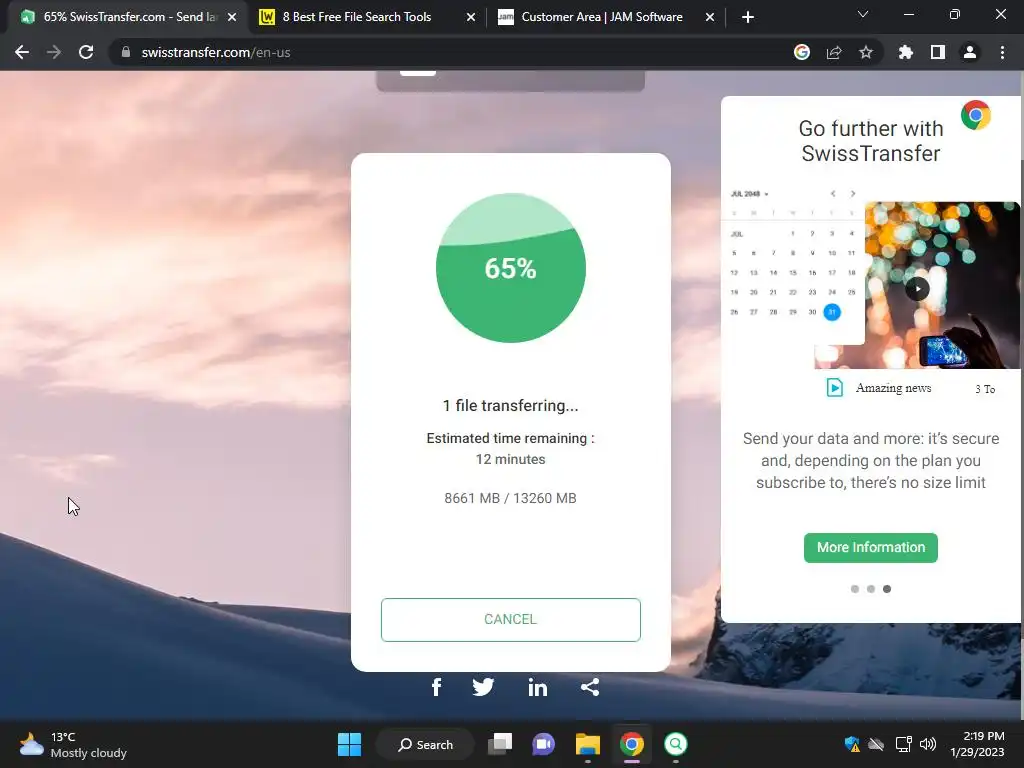The width and height of the screenshot is (1024, 768).
Task: Open a new browser tab
Action: (748, 17)
